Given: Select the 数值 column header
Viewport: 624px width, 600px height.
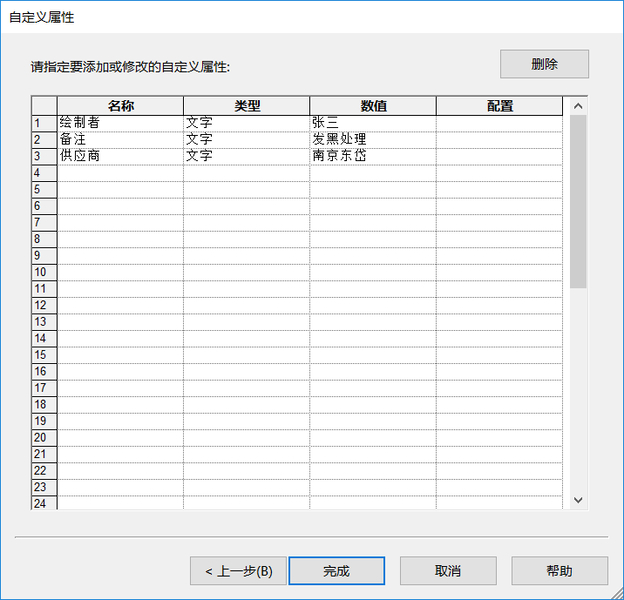Looking at the screenshot, I should [373, 106].
